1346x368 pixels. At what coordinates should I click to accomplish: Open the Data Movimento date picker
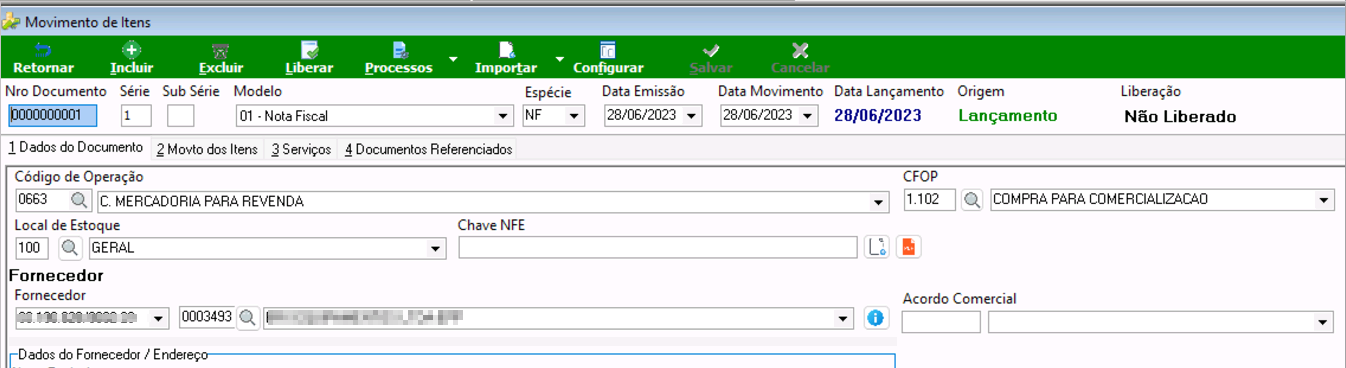click(808, 115)
